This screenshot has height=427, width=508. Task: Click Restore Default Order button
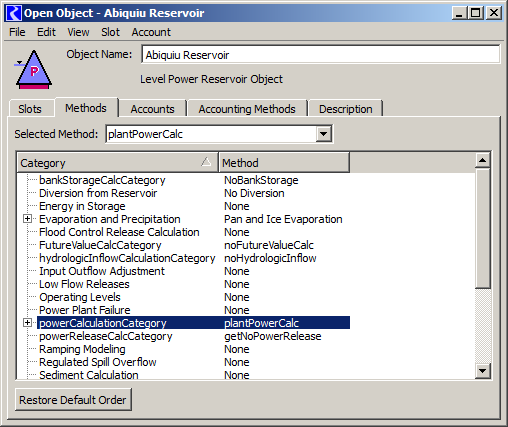coord(73,400)
